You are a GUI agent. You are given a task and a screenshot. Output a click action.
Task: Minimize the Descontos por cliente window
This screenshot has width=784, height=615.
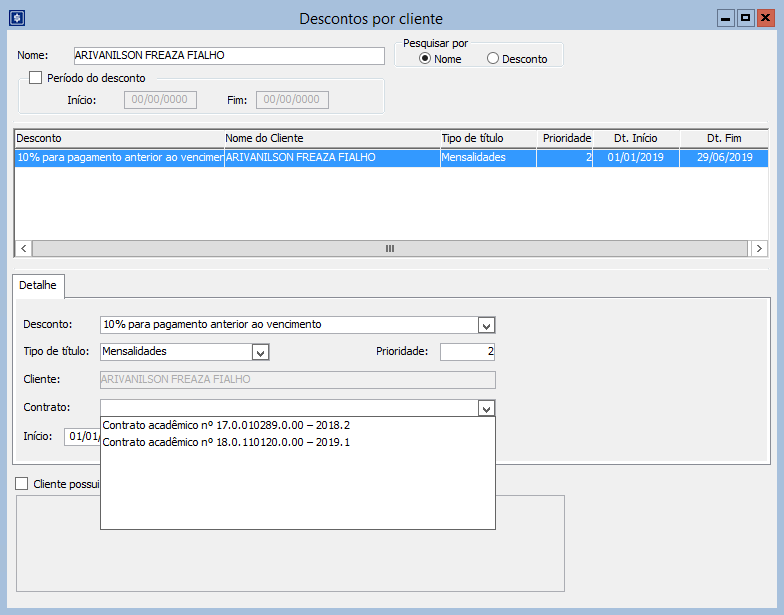pos(726,18)
